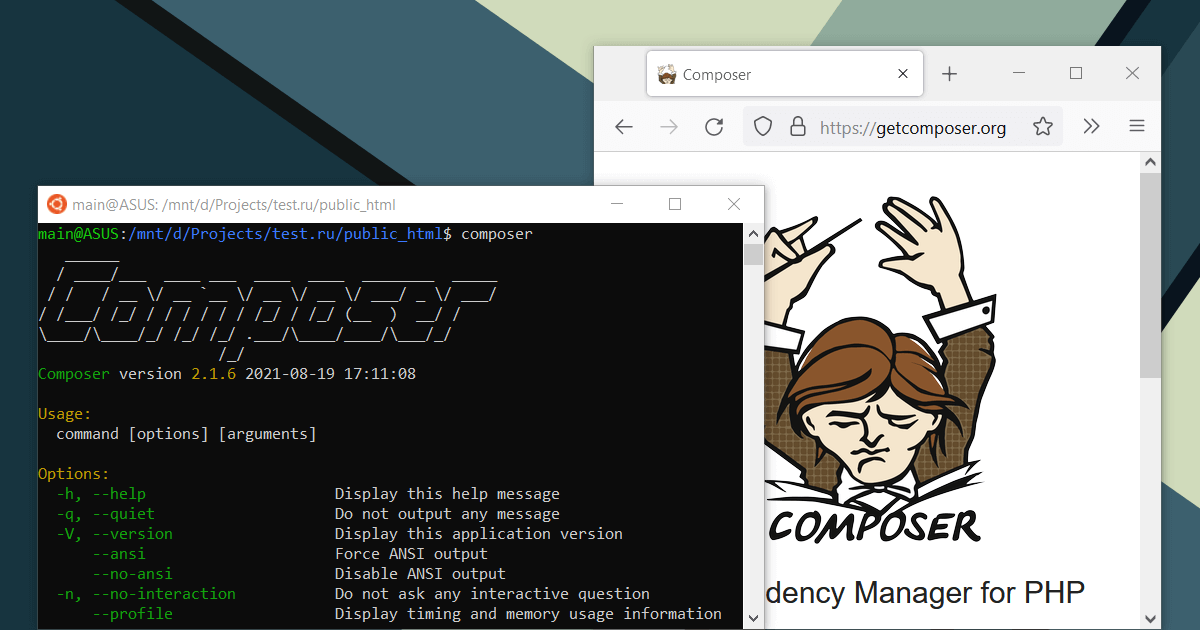This screenshot has height=630, width=1200.
Task: Click the Ubuntu icon in terminal title bar
Action: tap(57, 204)
